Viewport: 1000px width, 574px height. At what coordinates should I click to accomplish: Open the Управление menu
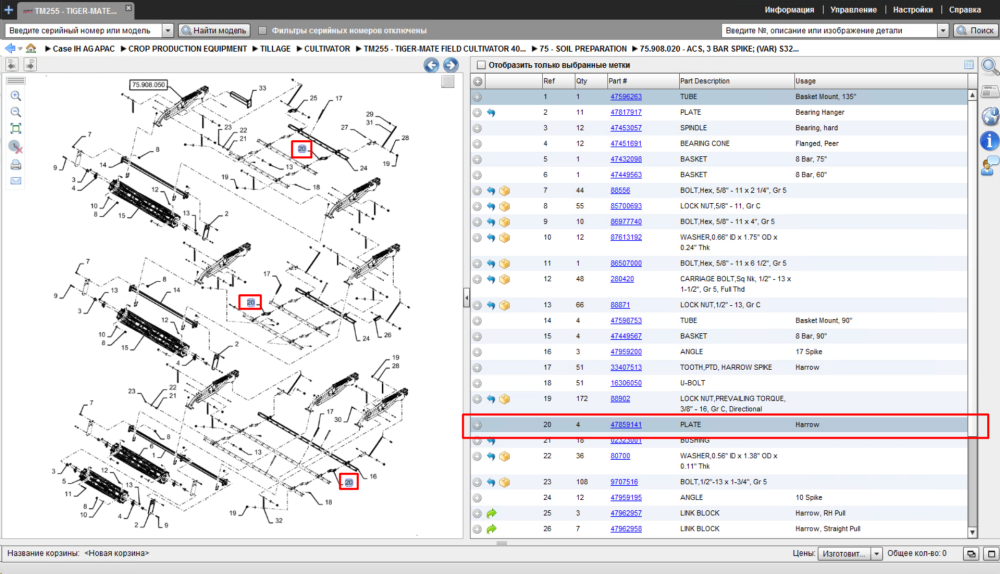[x=853, y=10]
